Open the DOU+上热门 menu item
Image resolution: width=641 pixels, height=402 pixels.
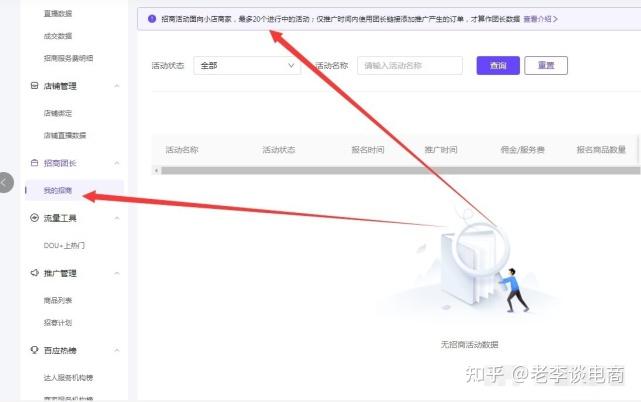click(64, 245)
